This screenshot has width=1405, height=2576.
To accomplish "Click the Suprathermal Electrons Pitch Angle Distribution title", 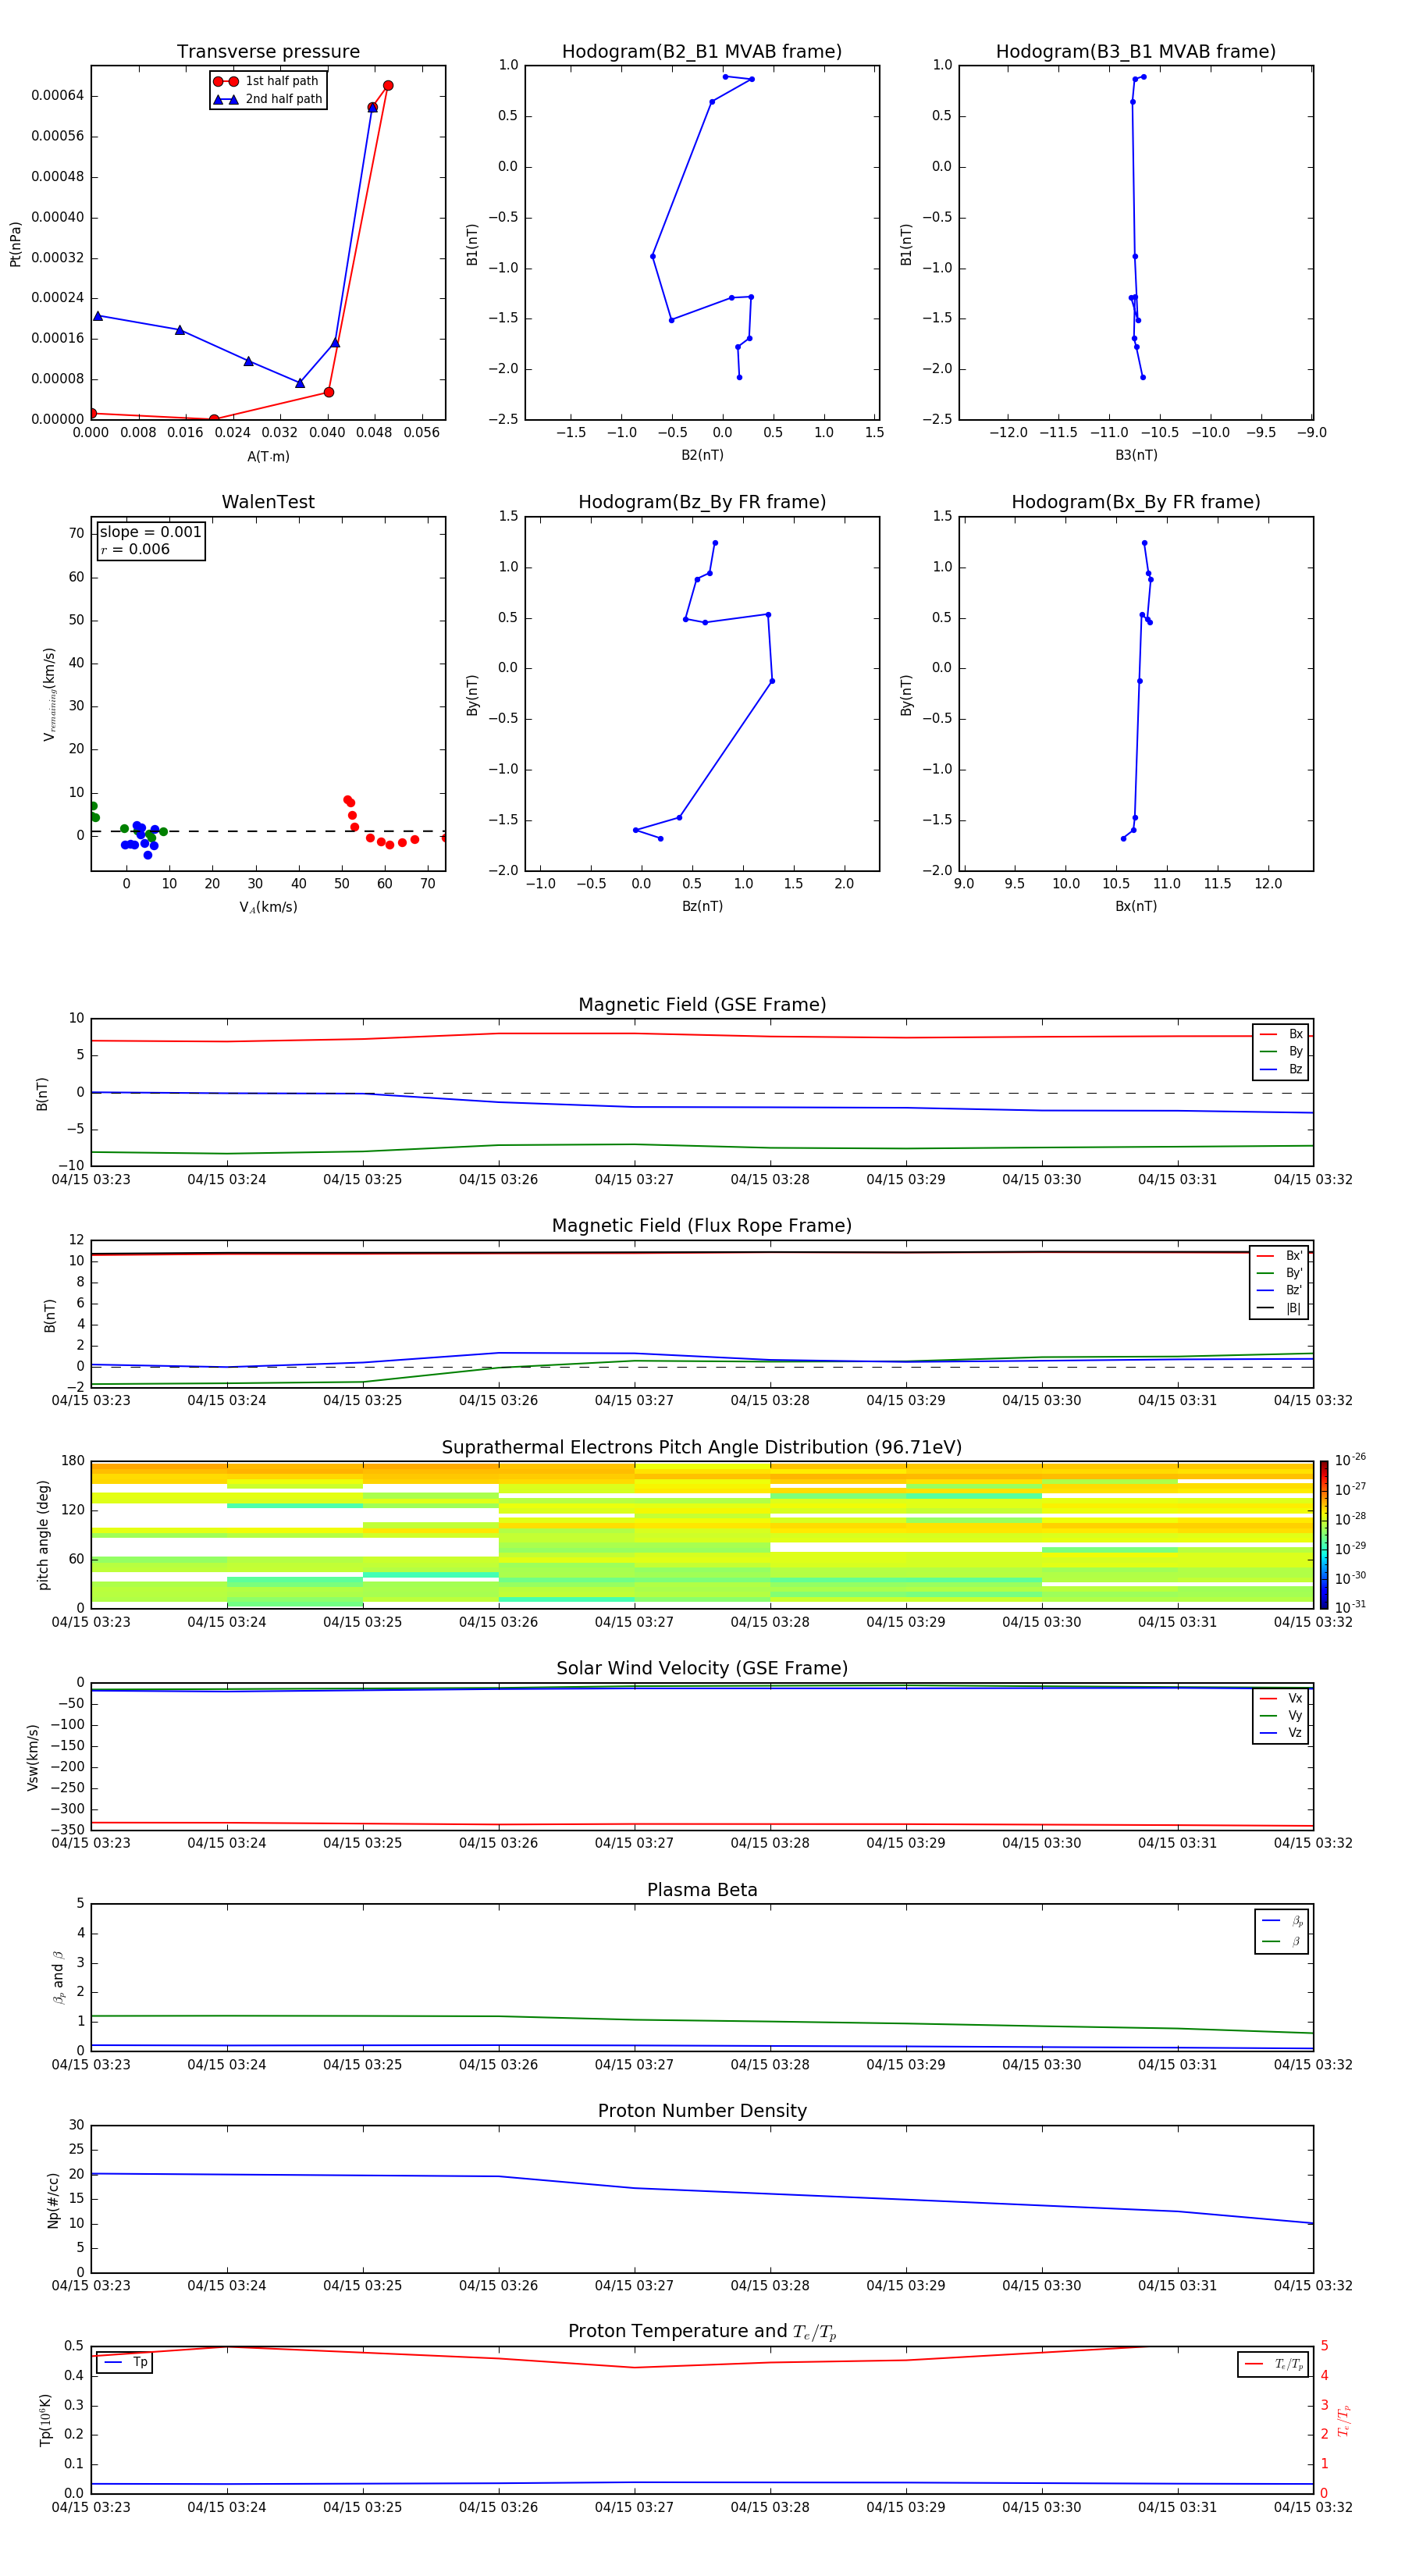I will [x=702, y=1448].
